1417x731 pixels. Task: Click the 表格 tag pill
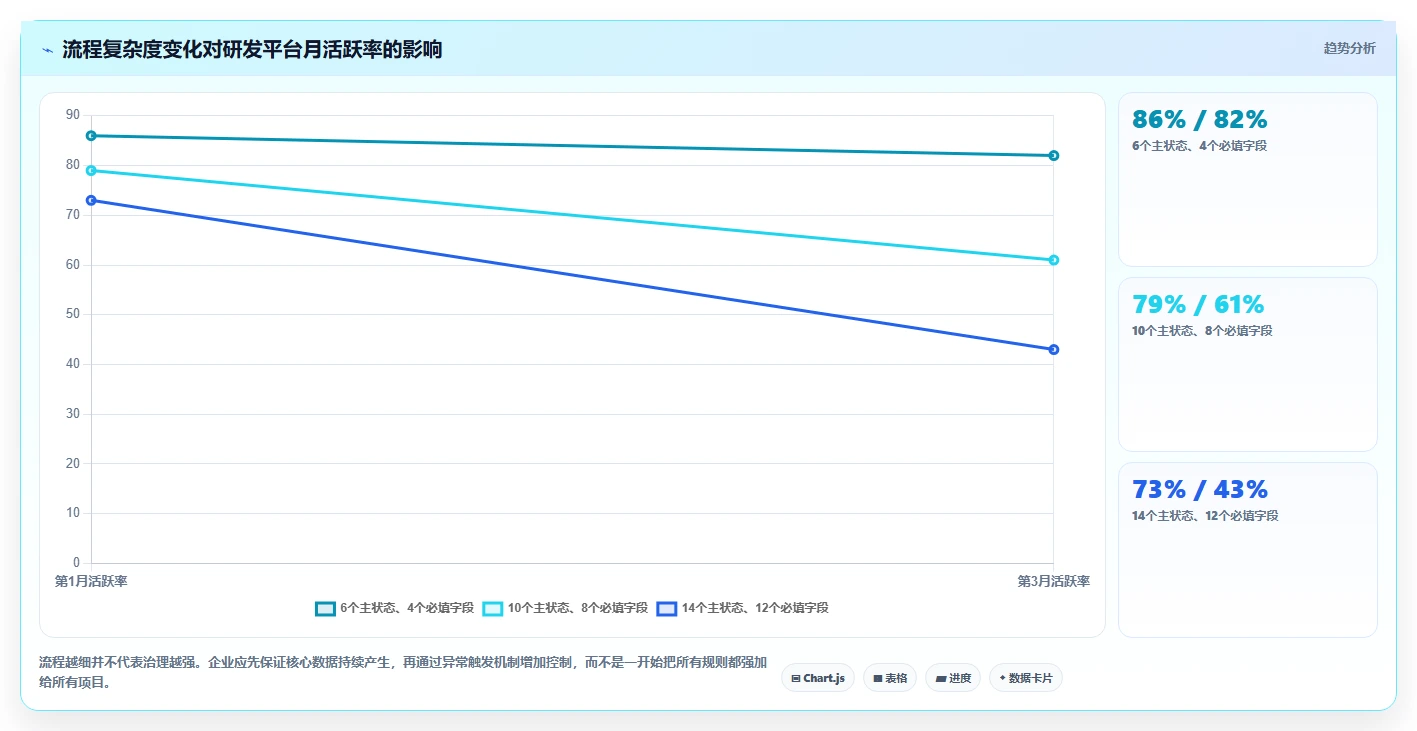pyautogui.click(x=890, y=678)
